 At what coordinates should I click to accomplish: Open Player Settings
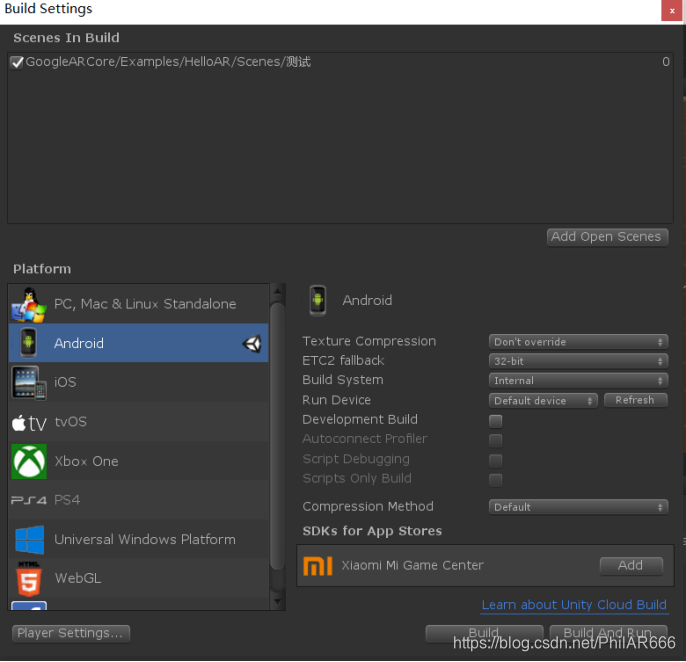tap(71, 634)
